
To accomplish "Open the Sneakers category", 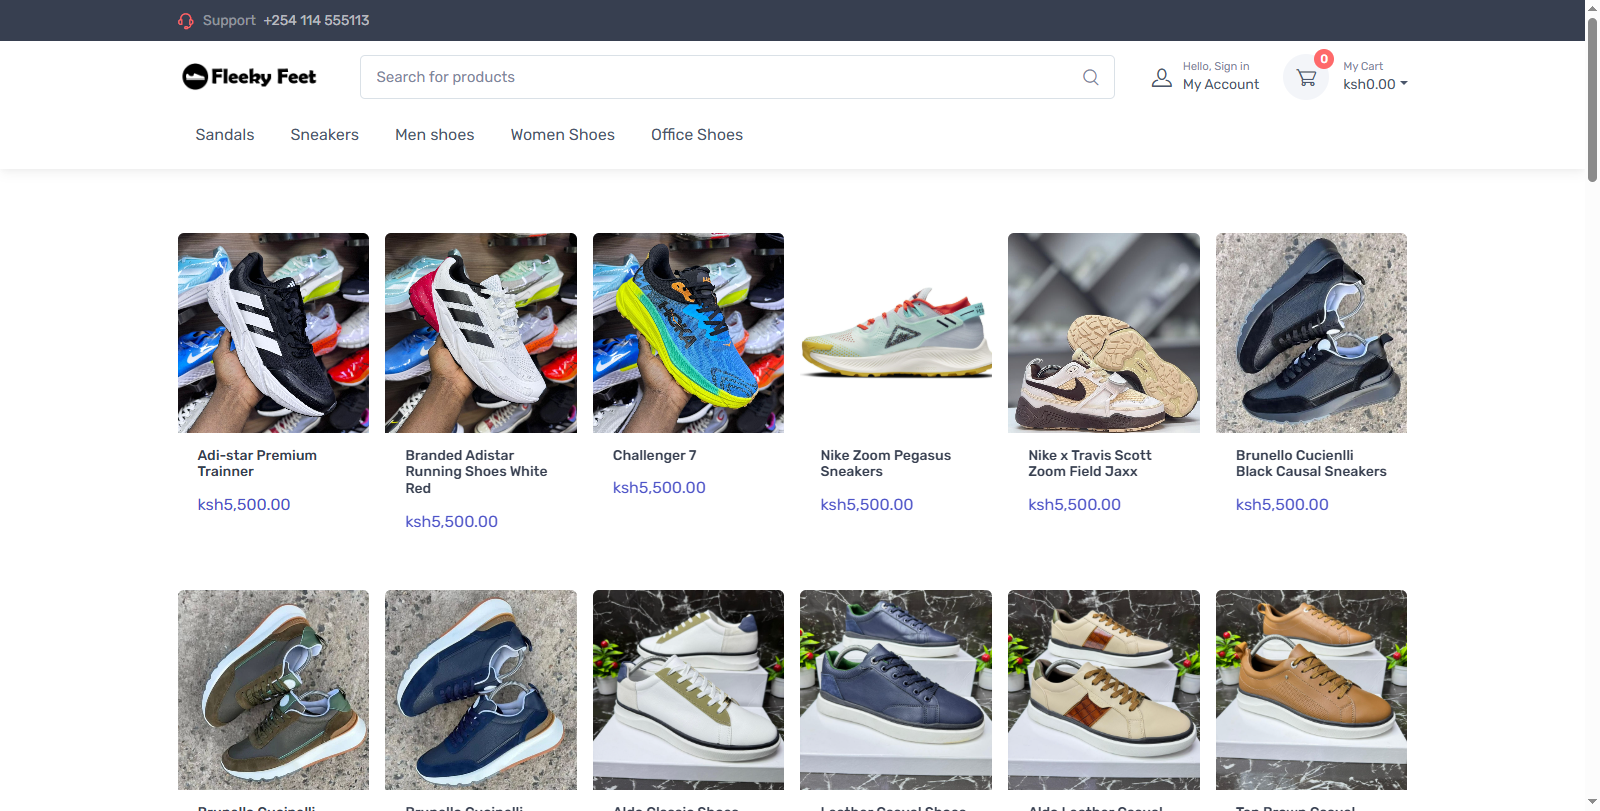I will [324, 135].
